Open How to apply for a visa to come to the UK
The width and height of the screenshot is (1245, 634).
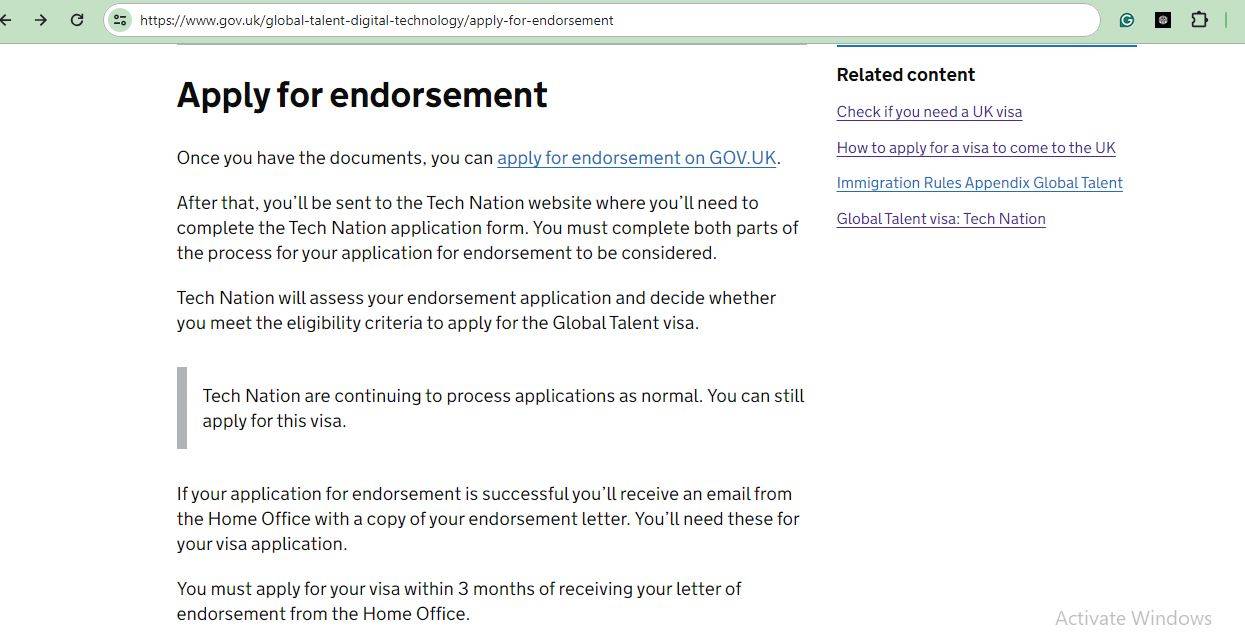point(975,147)
